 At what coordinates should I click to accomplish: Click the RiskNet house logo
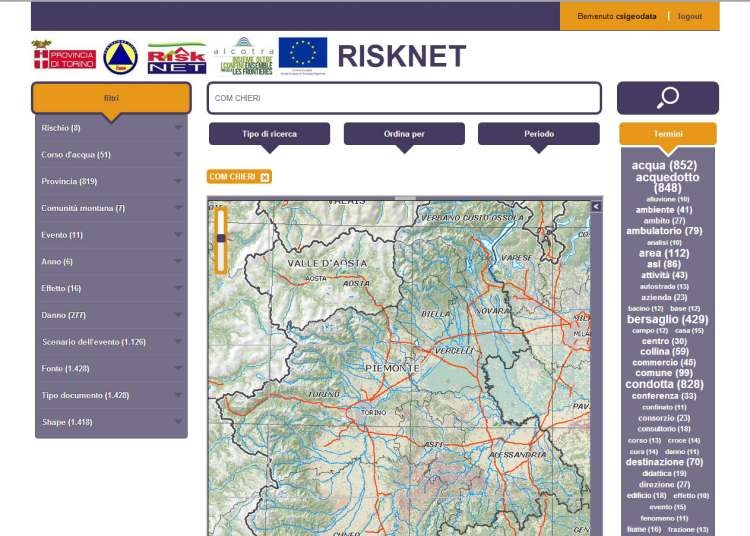(177, 59)
